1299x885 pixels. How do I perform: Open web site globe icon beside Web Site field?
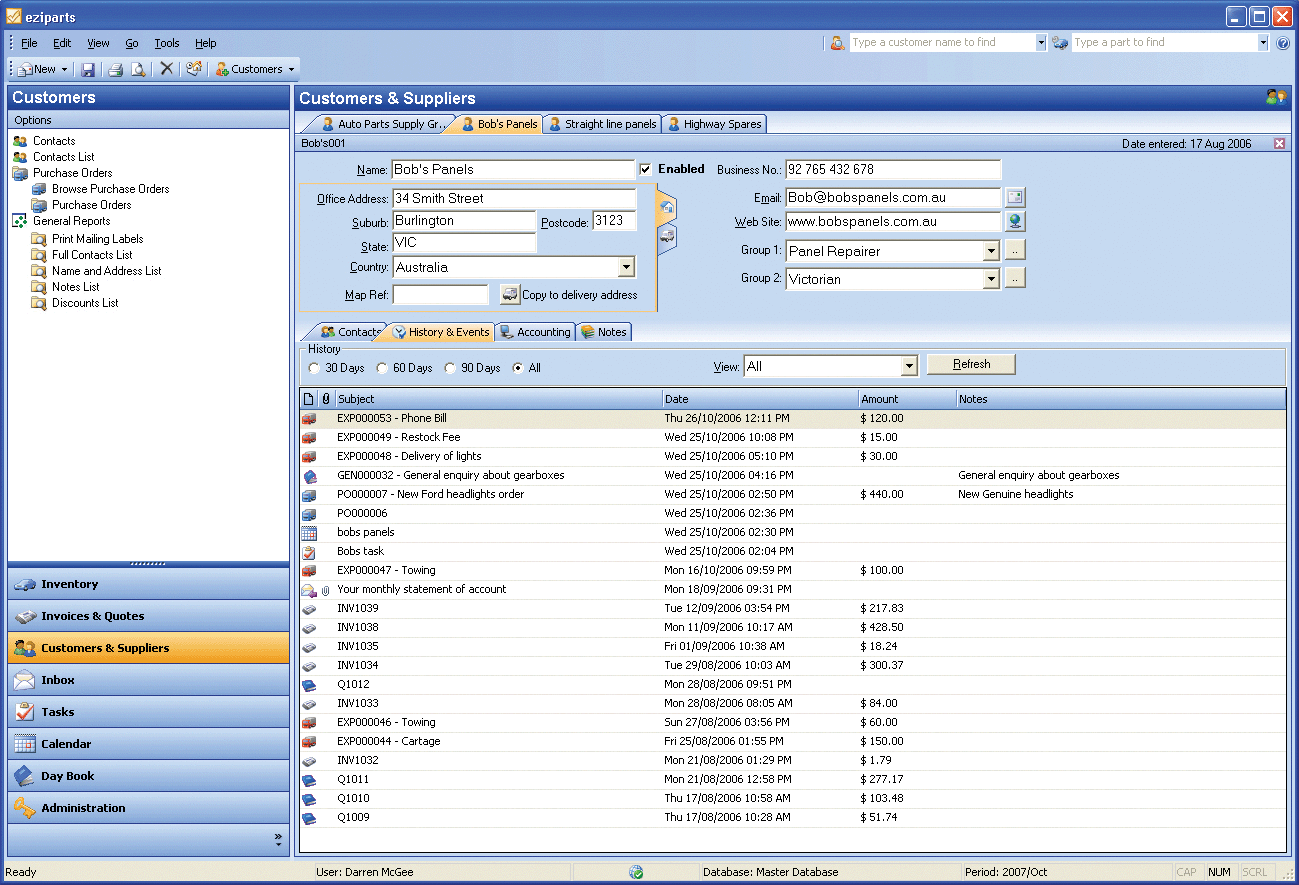point(1015,221)
